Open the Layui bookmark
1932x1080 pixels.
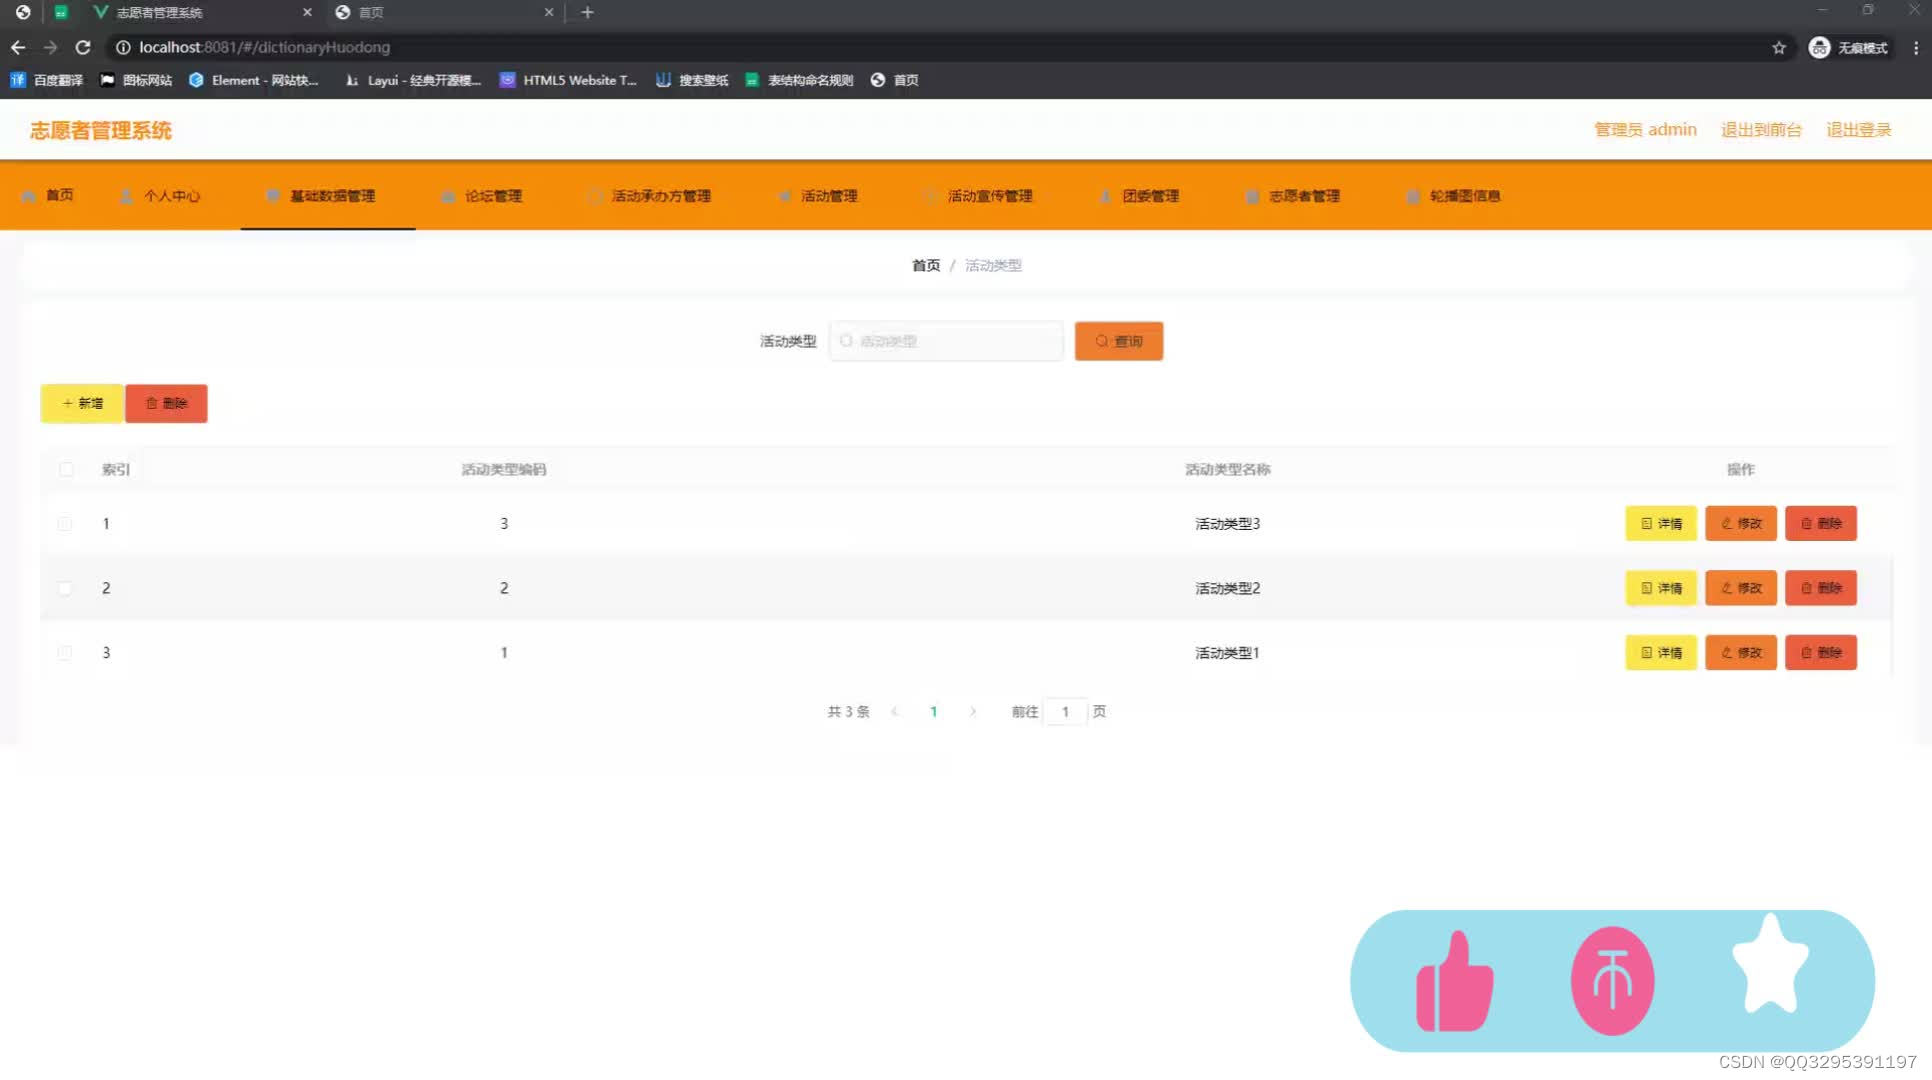(x=413, y=80)
